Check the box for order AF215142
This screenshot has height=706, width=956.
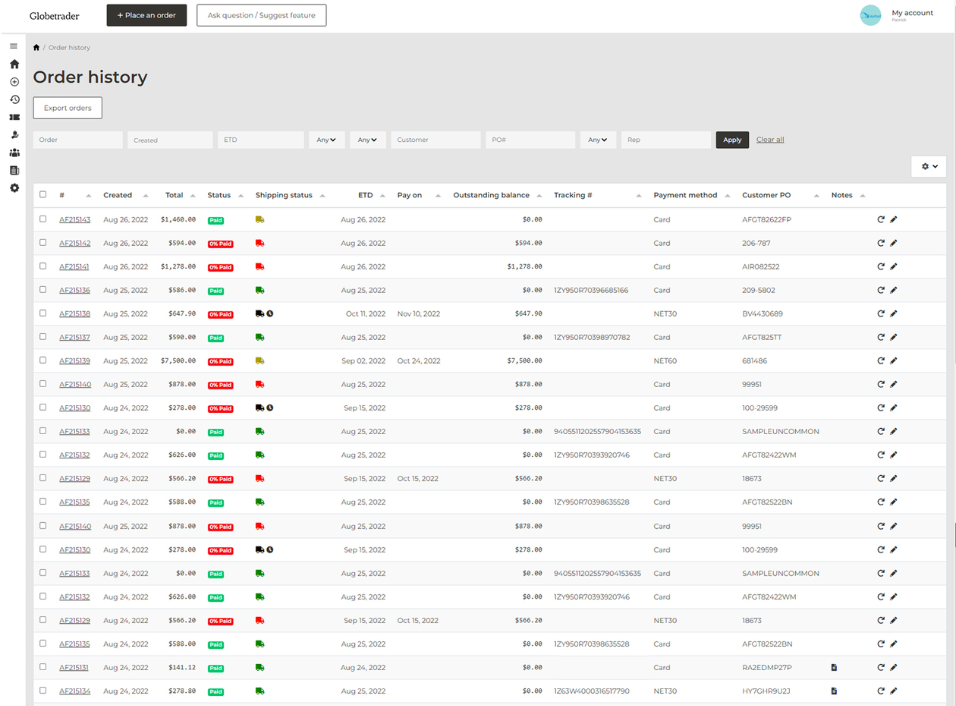[x=43, y=243]
